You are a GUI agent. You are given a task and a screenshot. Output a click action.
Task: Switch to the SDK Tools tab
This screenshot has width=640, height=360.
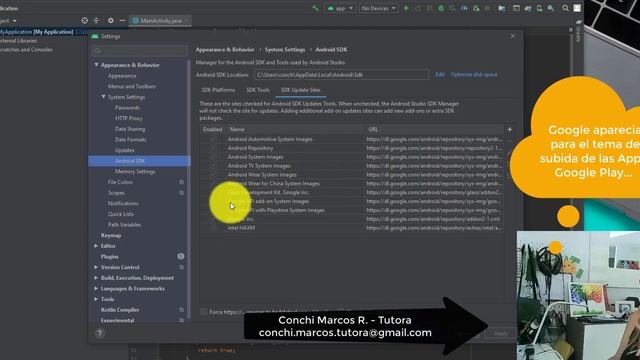258,90
